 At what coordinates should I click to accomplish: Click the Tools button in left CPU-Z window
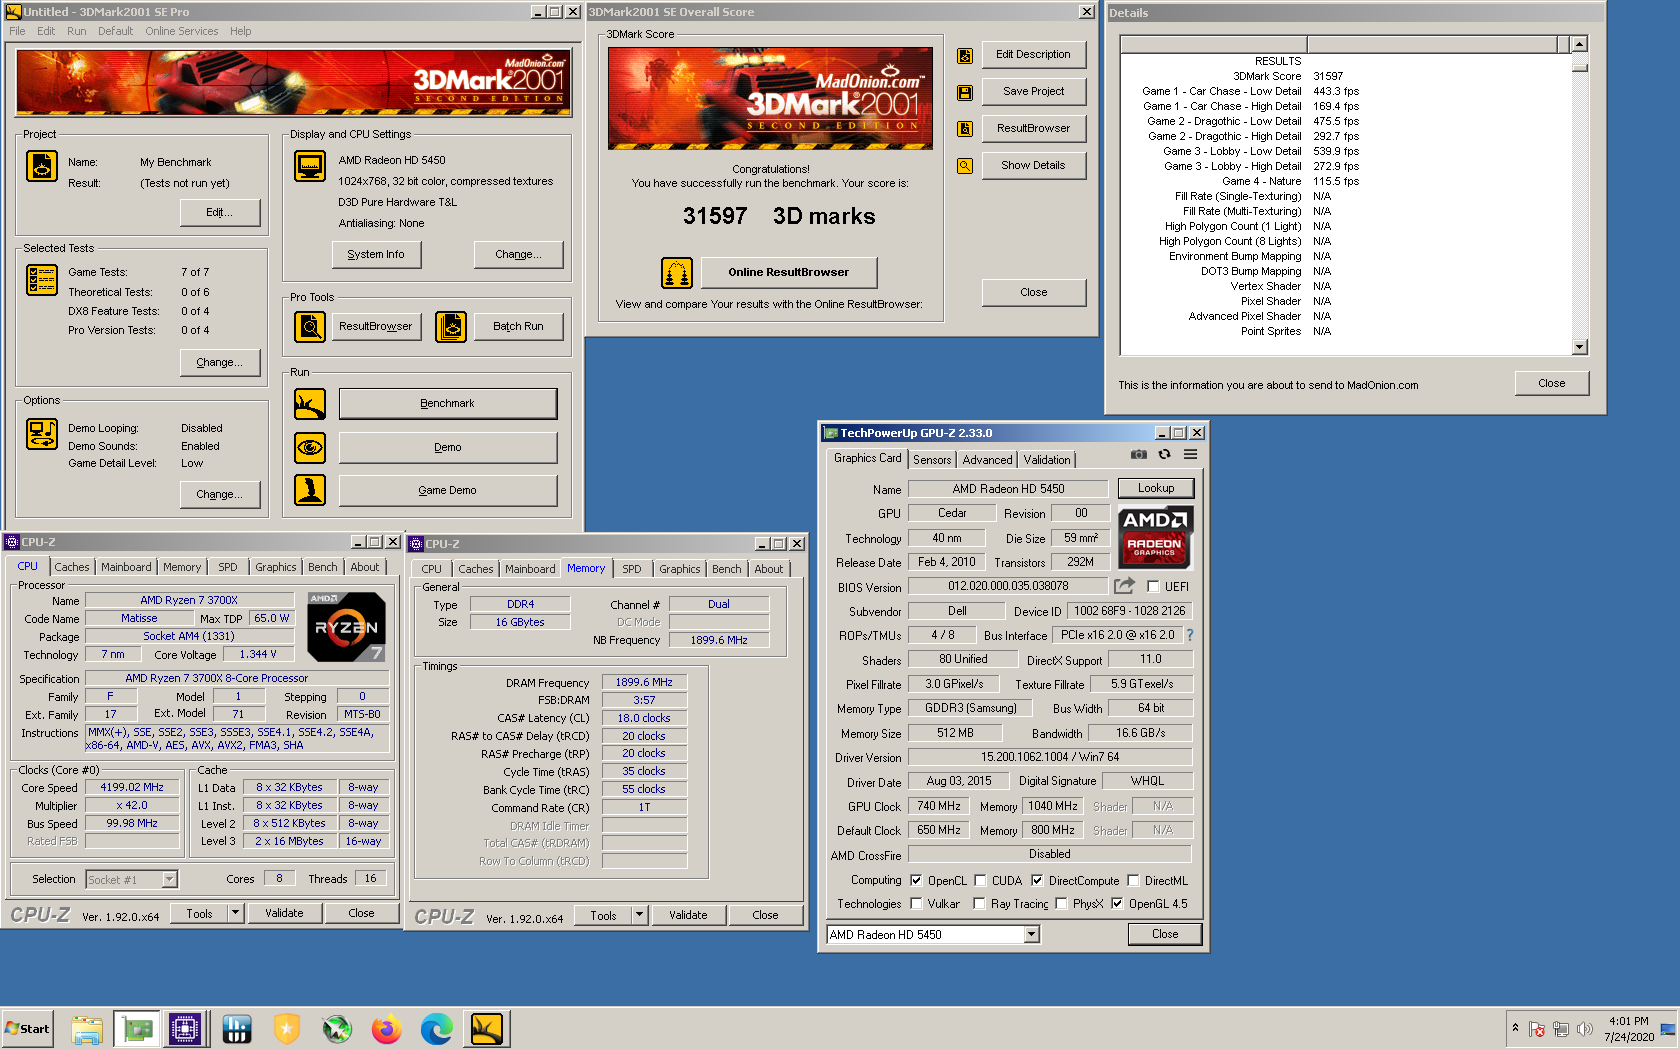pos(199,913)
